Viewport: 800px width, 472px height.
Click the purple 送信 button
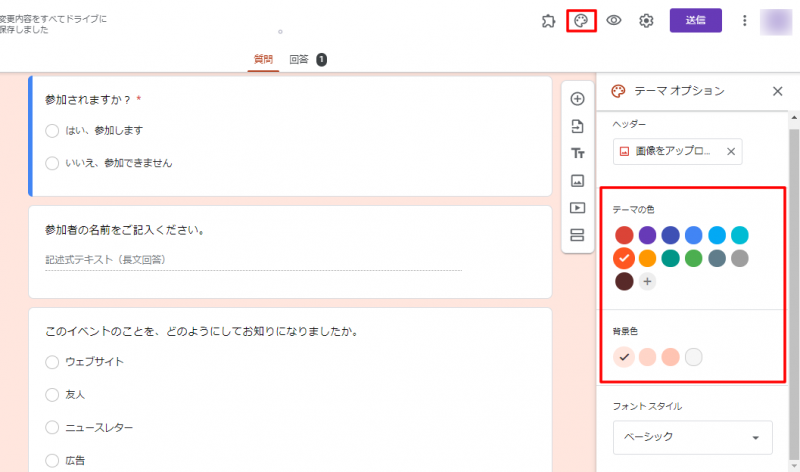696,21
